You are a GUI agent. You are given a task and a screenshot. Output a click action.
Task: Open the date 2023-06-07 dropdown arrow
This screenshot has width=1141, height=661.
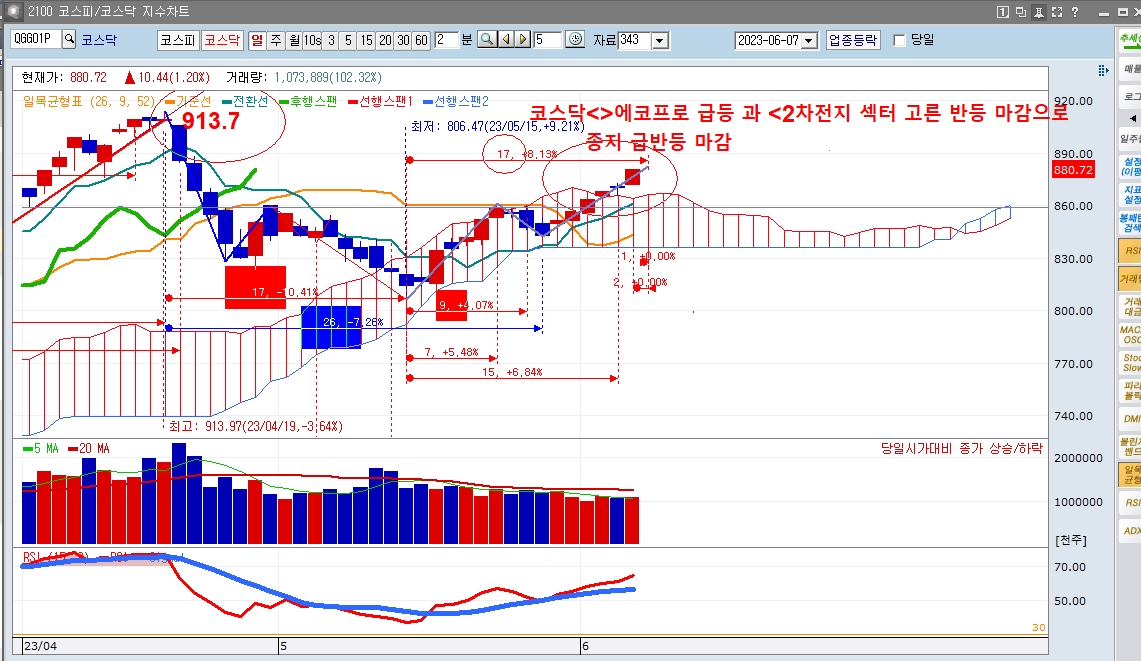click(809, 40)
